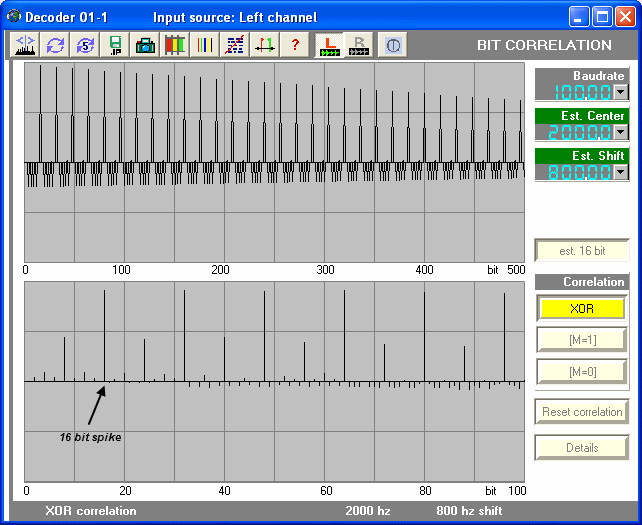This screenshot has width=642, height=525.
Task: Click the est. 16 bit button
Action: click(581, 251)
